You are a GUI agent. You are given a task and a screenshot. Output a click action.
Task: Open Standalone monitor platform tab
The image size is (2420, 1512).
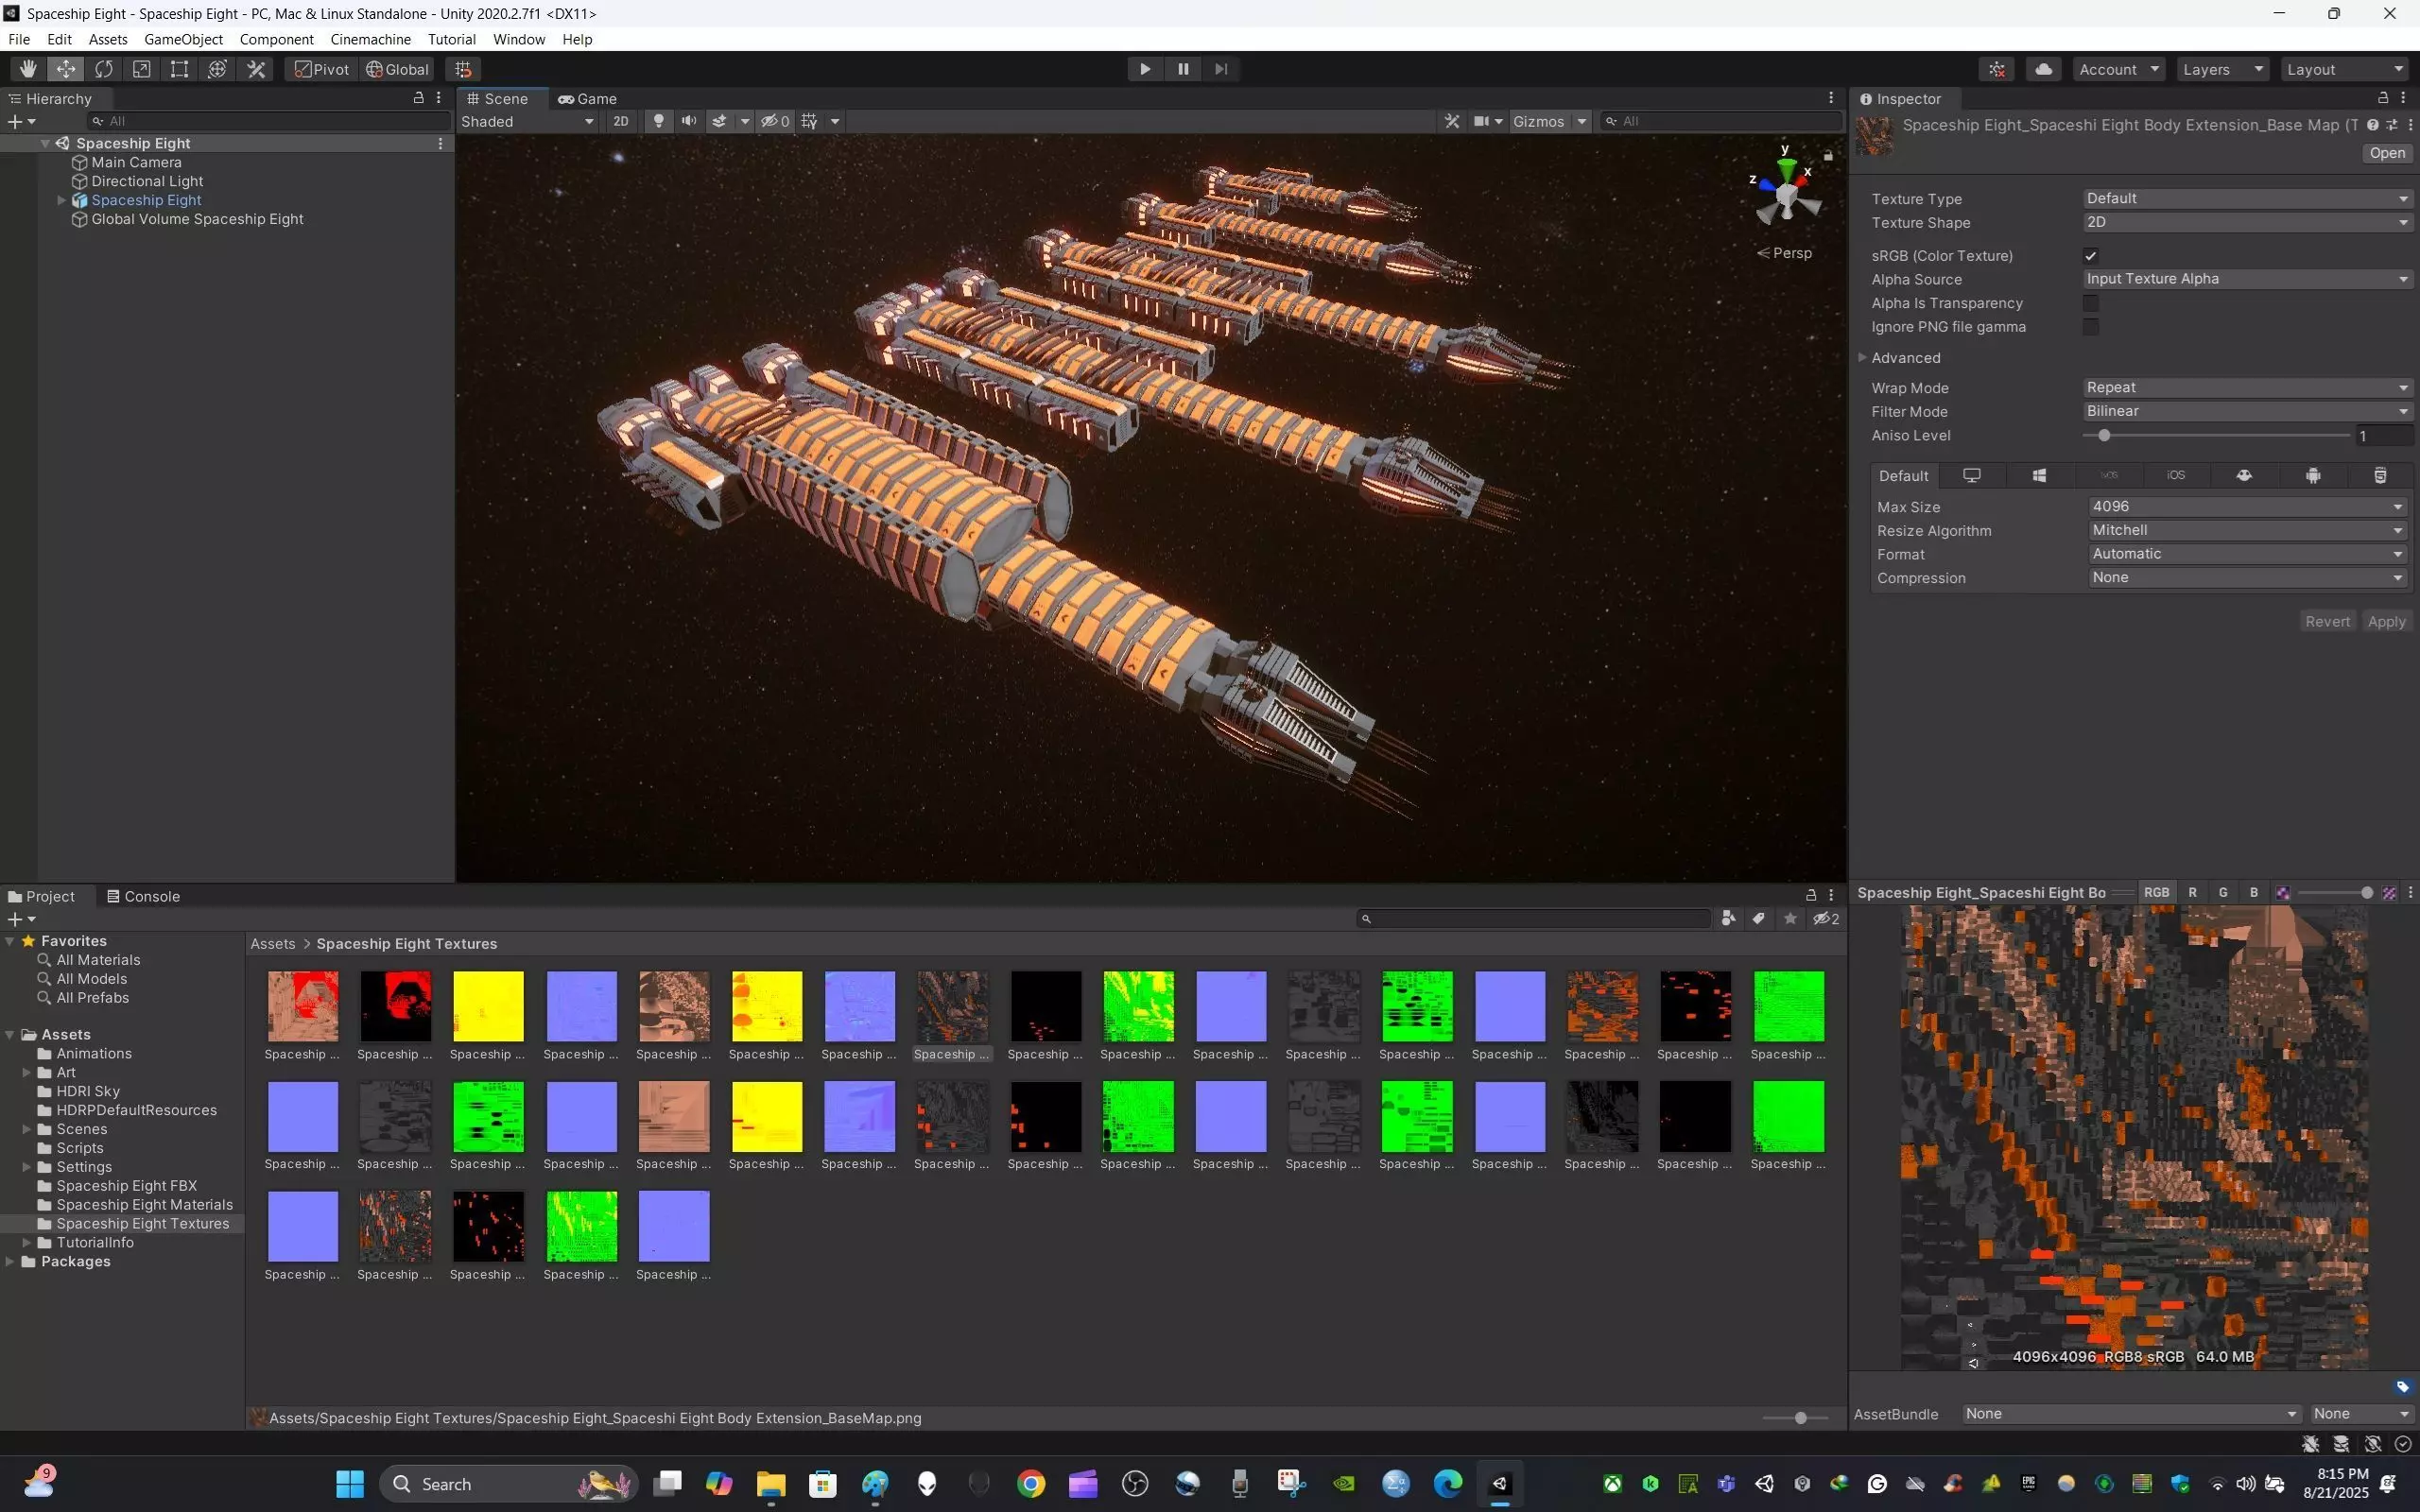(1972, 475)
